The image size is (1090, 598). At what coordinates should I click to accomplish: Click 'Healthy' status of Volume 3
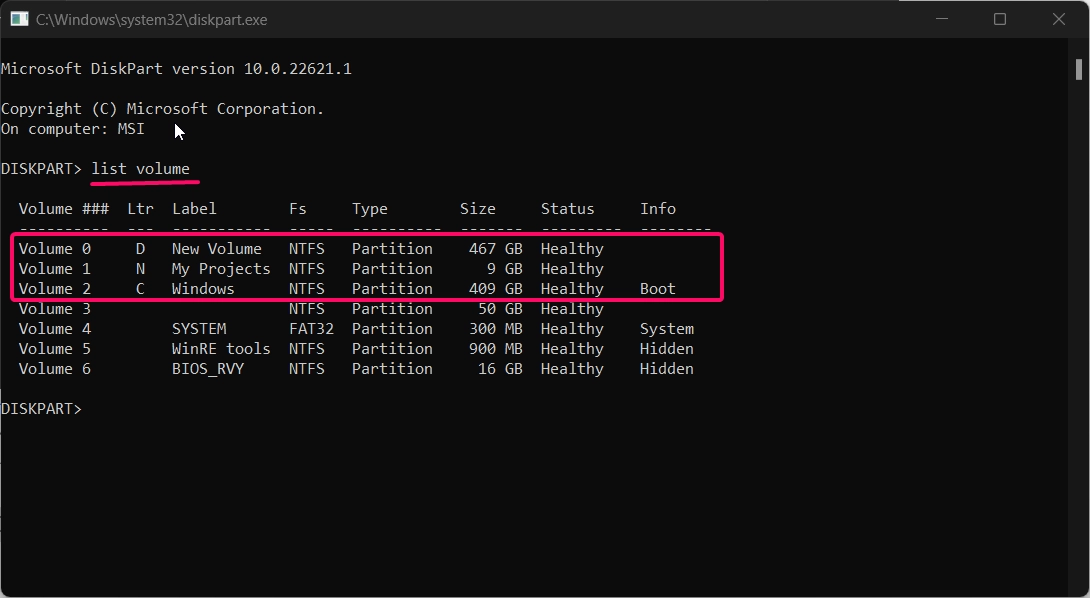tap(572, 309)
